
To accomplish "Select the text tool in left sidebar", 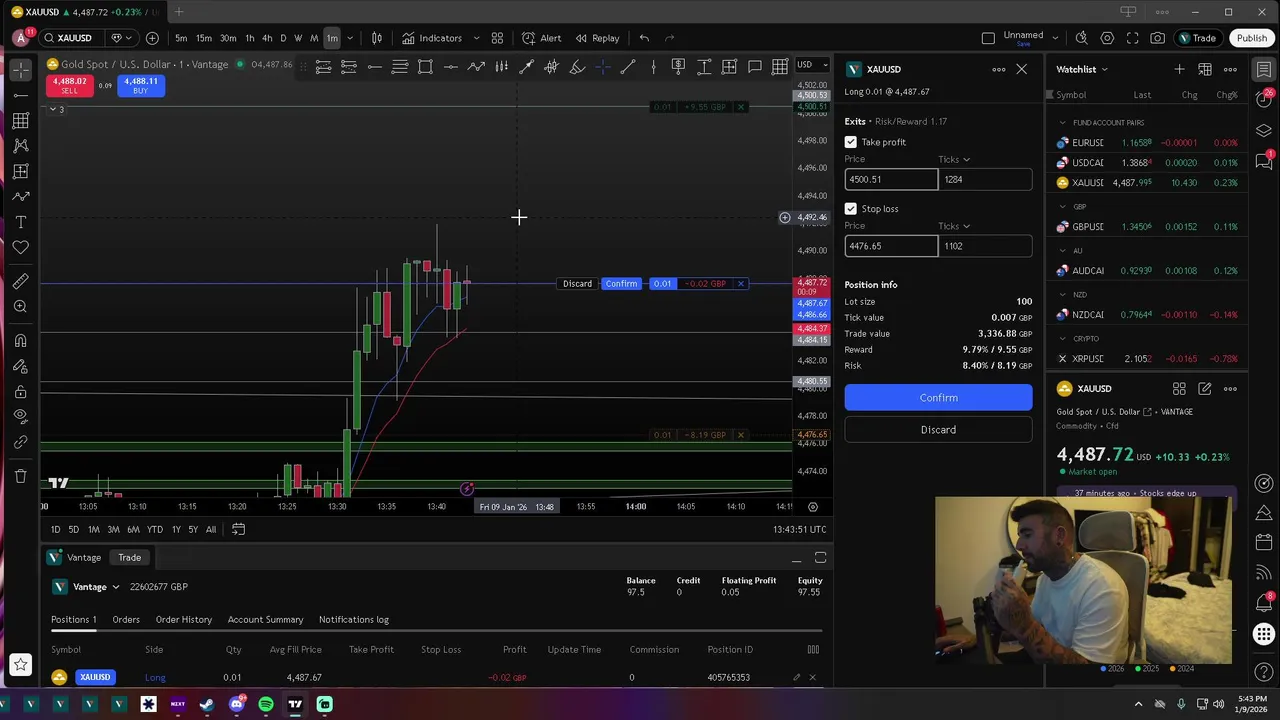I will pyautogui.click(x=21, y=222).
